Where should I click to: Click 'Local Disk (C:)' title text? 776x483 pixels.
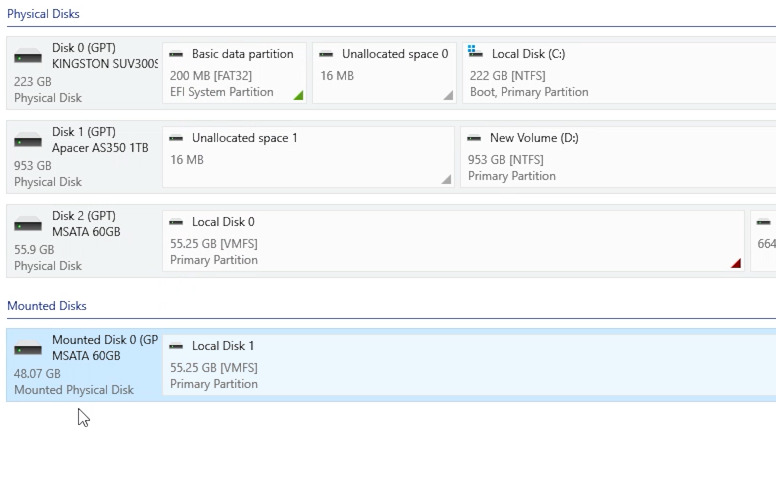[x=528, y=54]
